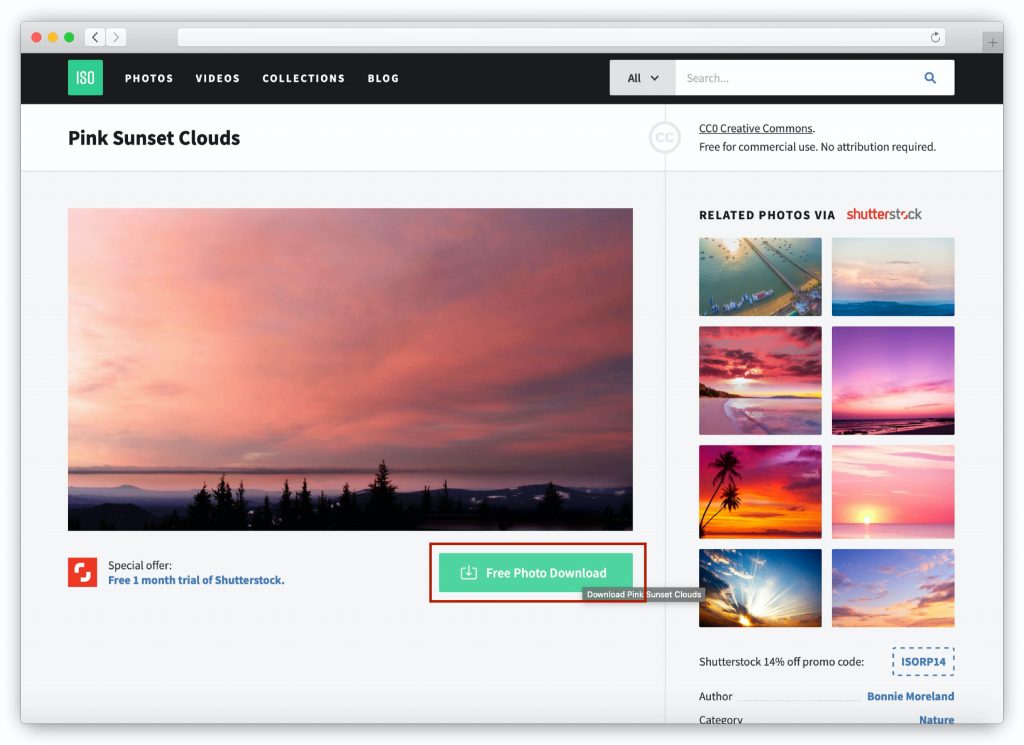Close the browser window with red button
This screenshot has width=1024, height=745.
coord(37,37)
